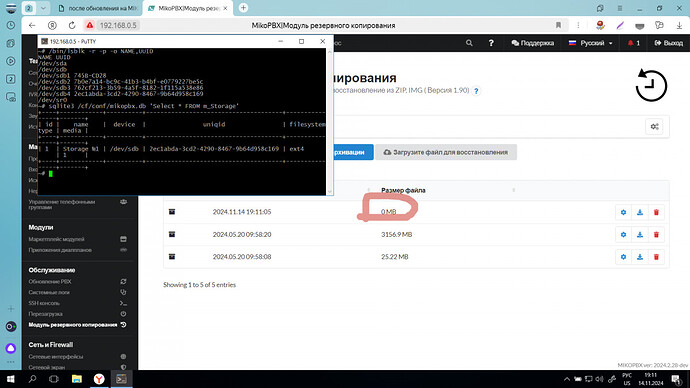Sort table by Размер файла column

click(x=403, y=190)
